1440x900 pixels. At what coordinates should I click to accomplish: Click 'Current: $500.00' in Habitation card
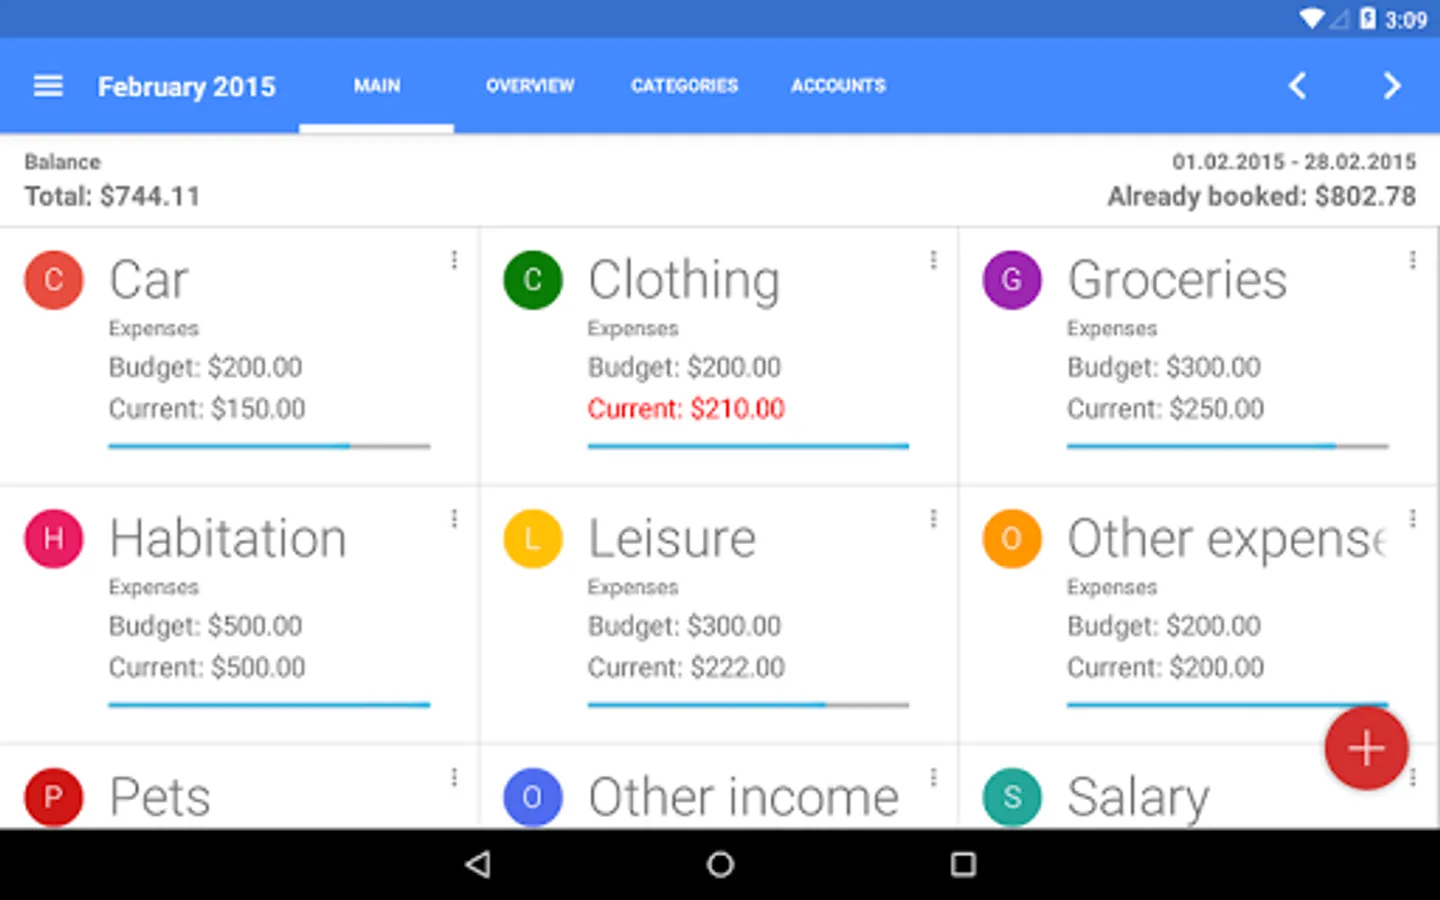207,667
